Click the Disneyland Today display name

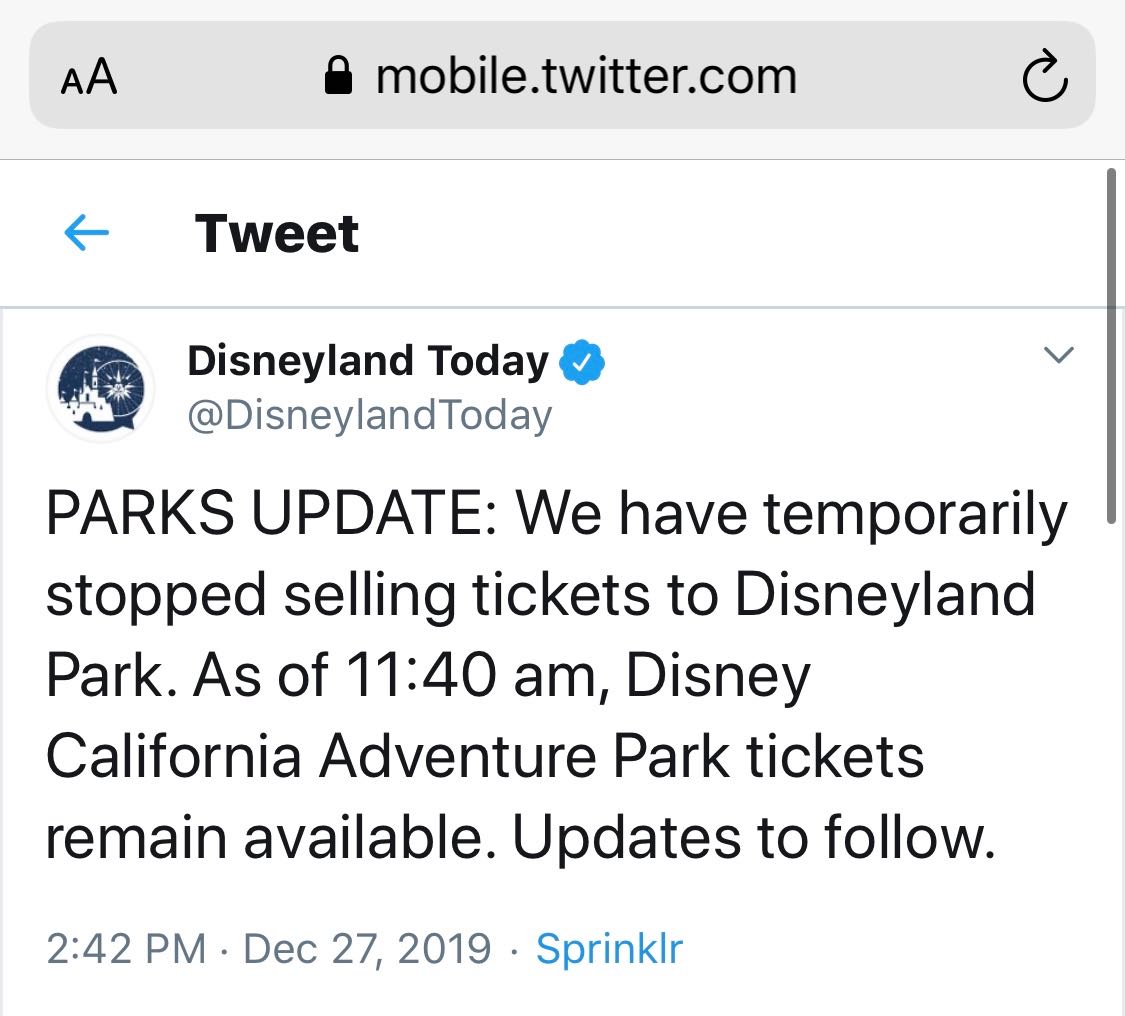coord(368,360)
